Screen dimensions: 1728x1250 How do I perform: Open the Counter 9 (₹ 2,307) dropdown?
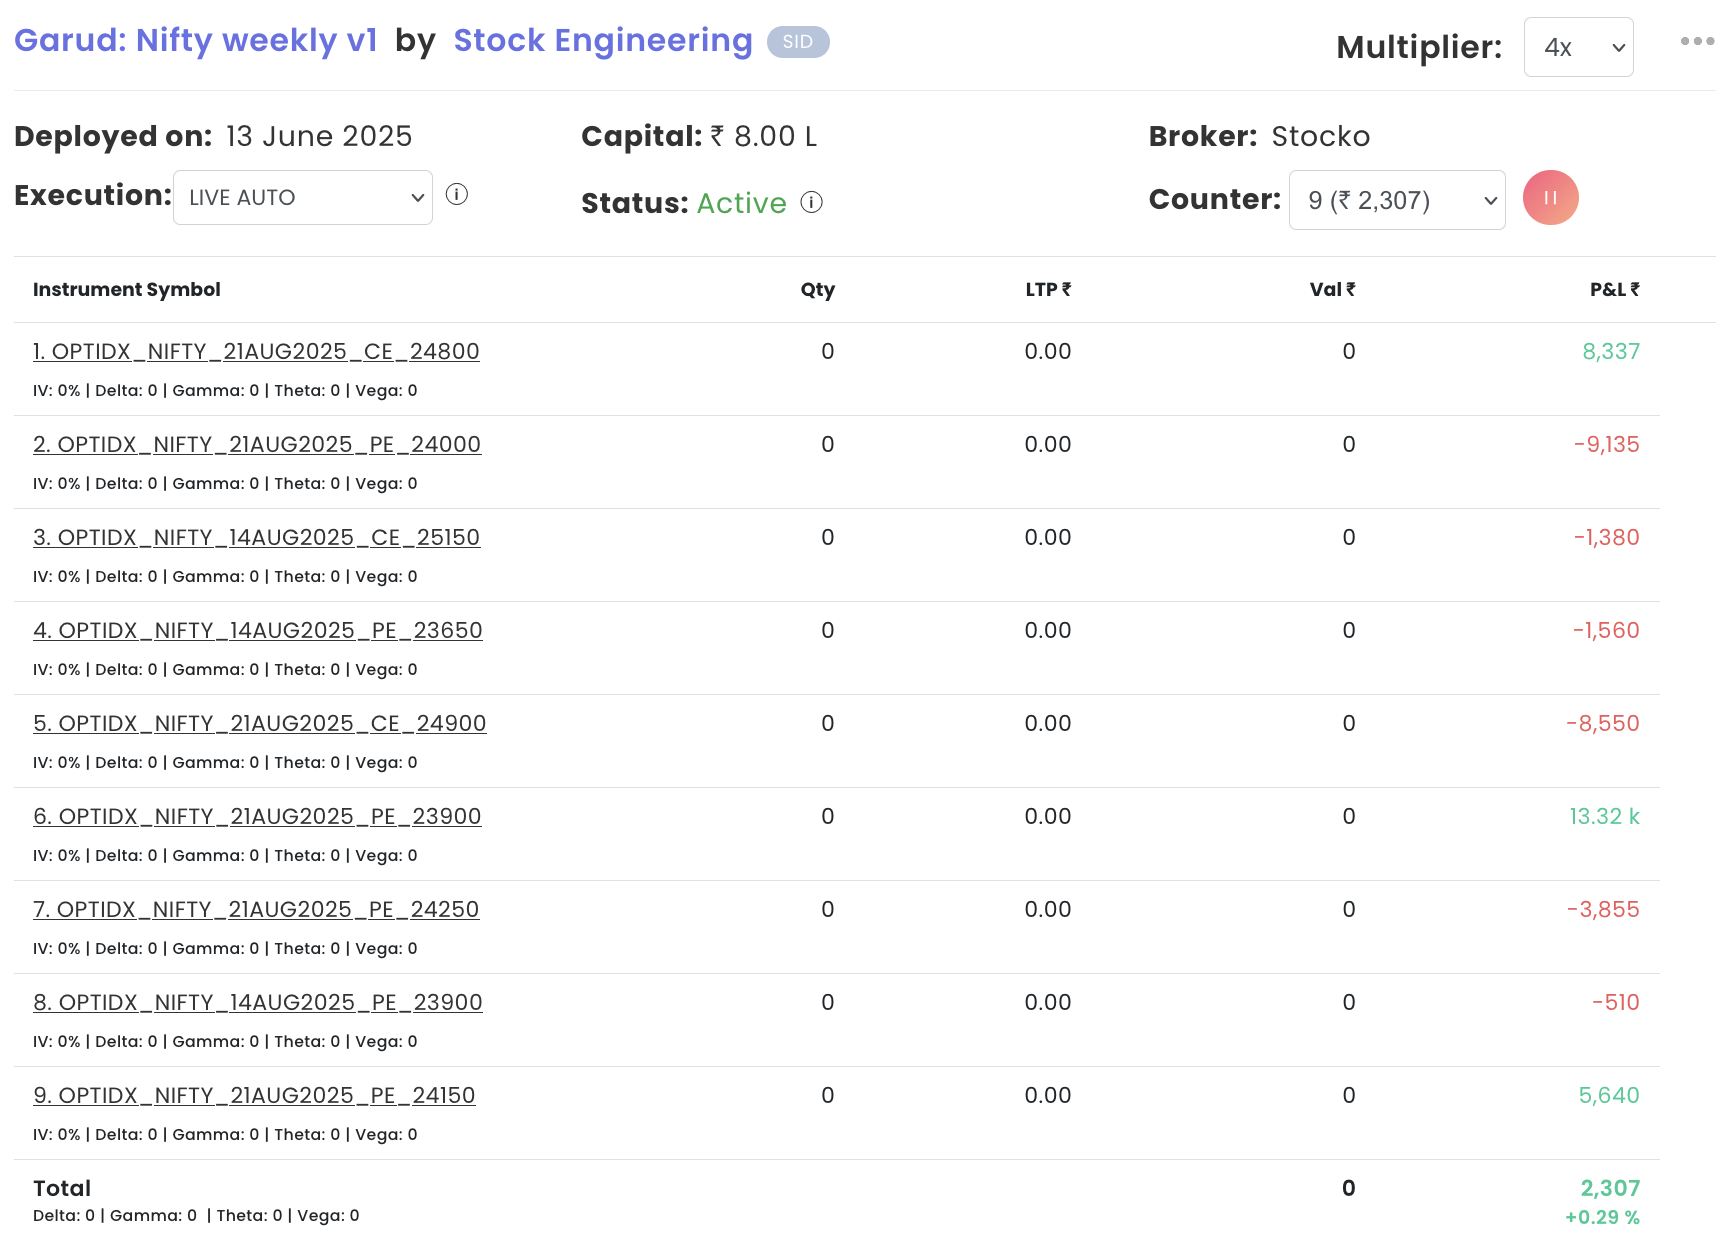click(1396, 201)
